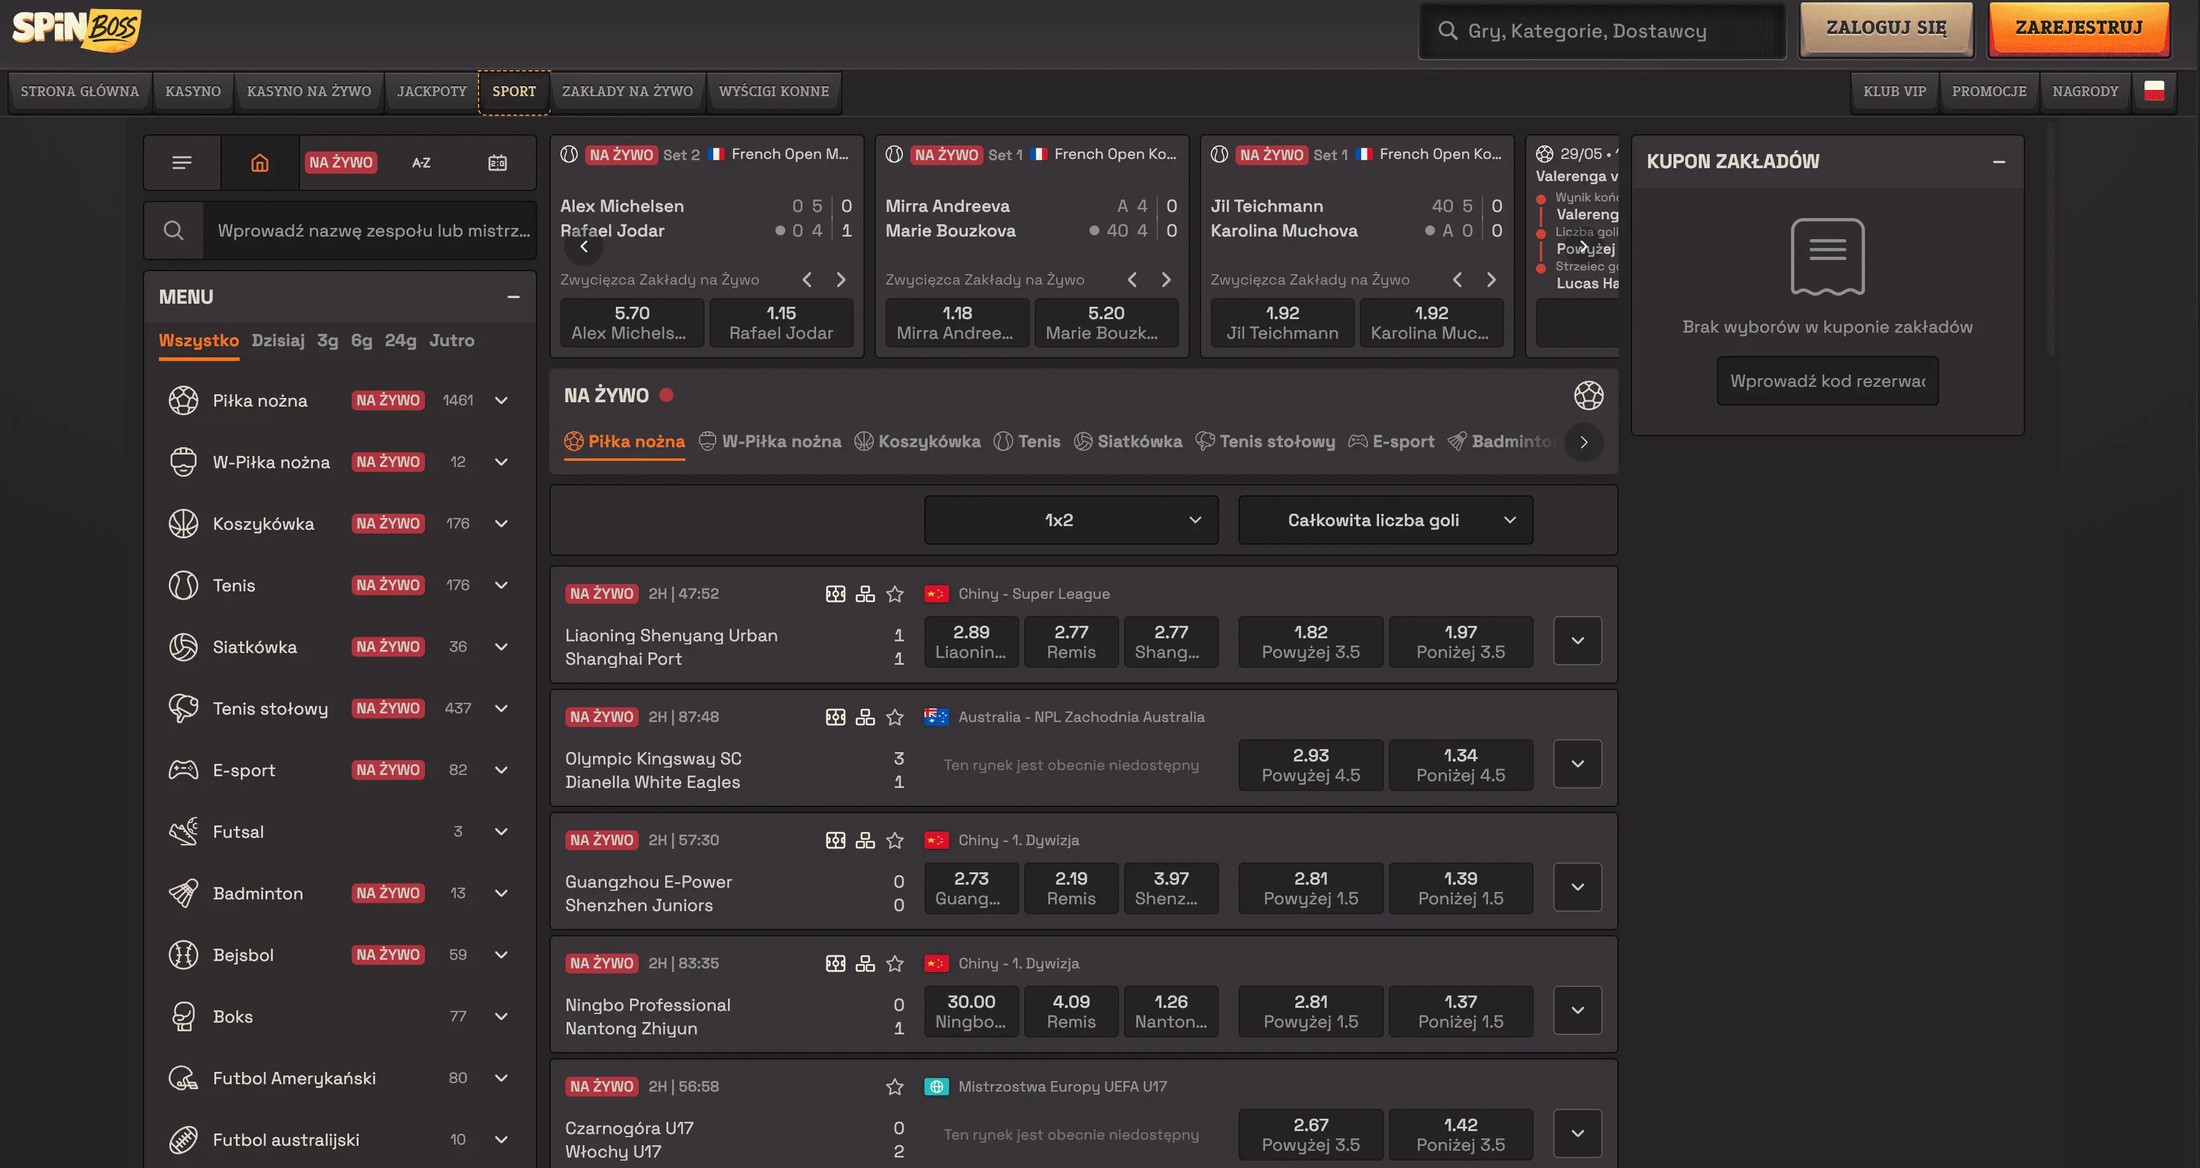Click the Tenis stołowy paddle icon in menu
This screenshot has width=2200, height=1168.
183,708
